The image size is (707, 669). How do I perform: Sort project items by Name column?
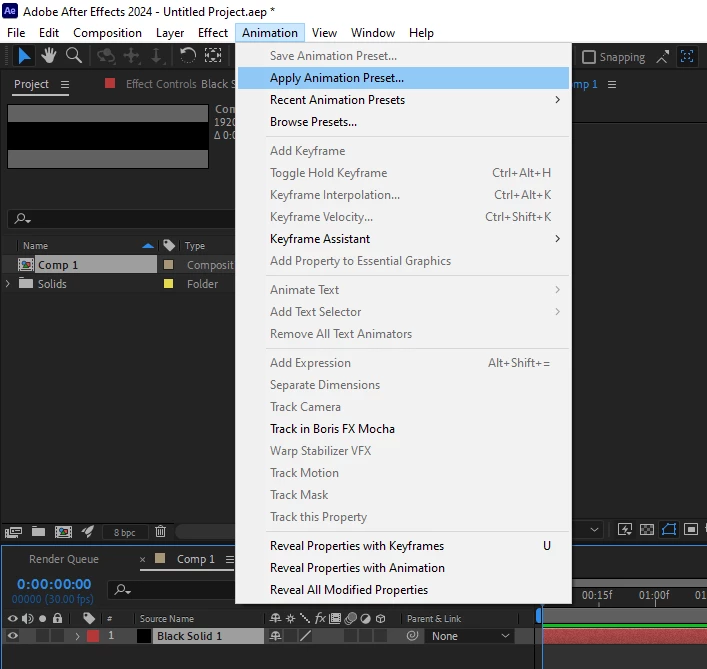tap(36, 246)
